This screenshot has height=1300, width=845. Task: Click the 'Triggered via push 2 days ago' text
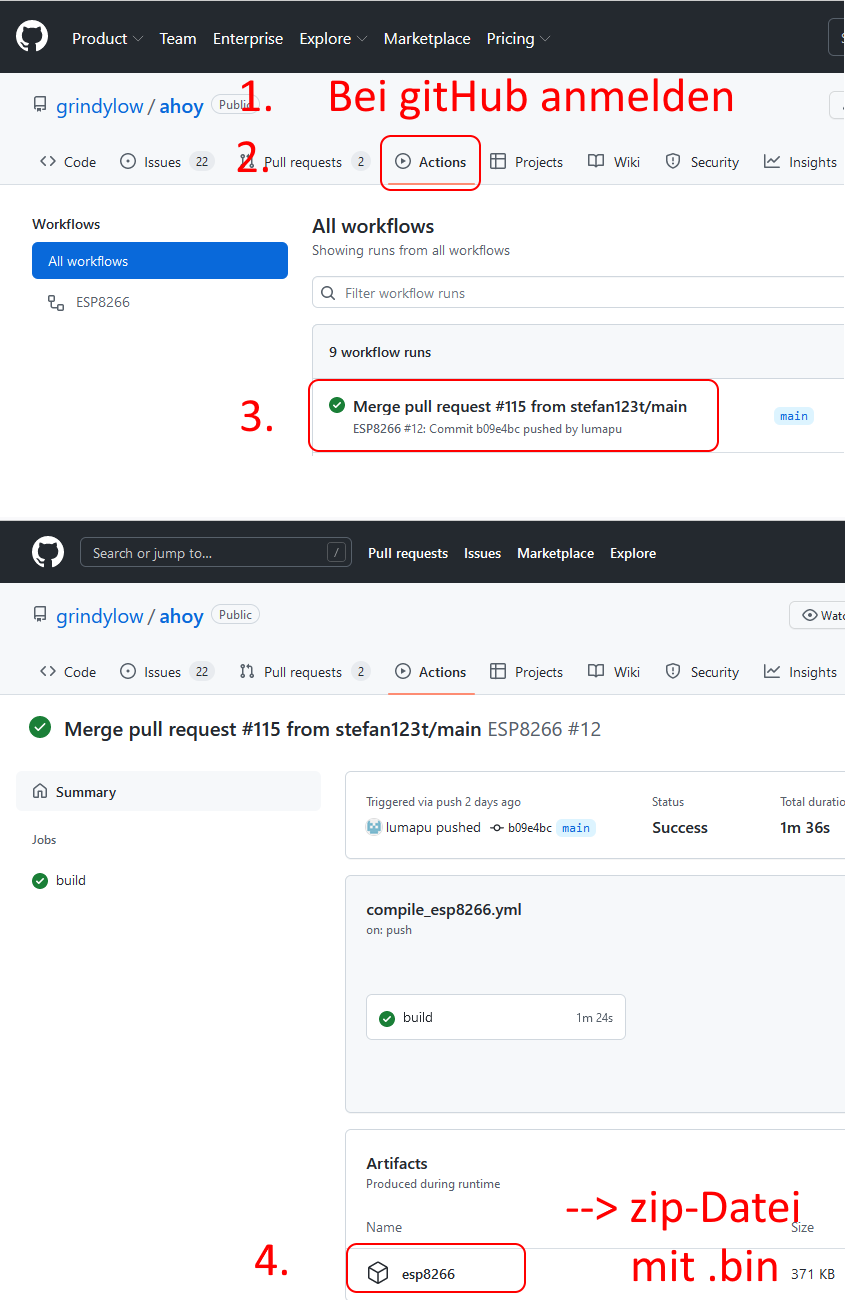pos(443,801)
